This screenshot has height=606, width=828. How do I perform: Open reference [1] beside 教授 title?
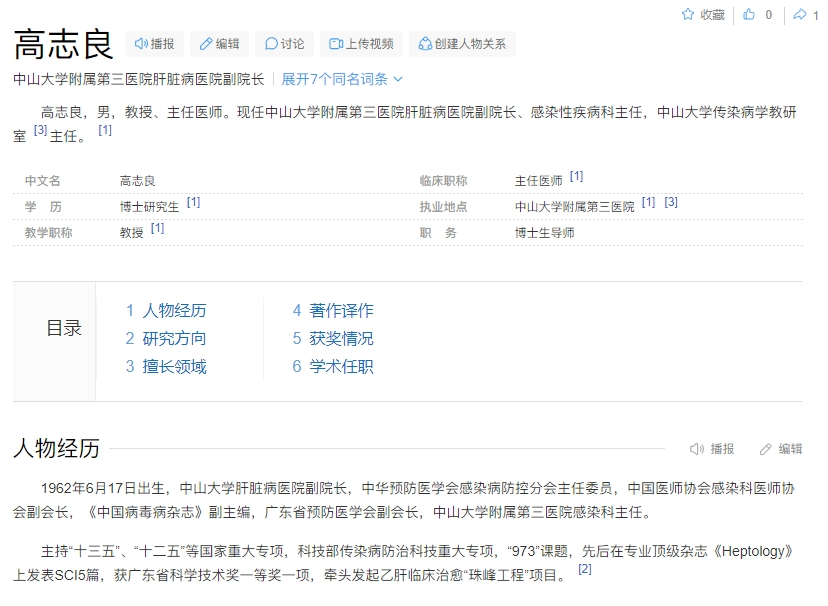point(157,228)
